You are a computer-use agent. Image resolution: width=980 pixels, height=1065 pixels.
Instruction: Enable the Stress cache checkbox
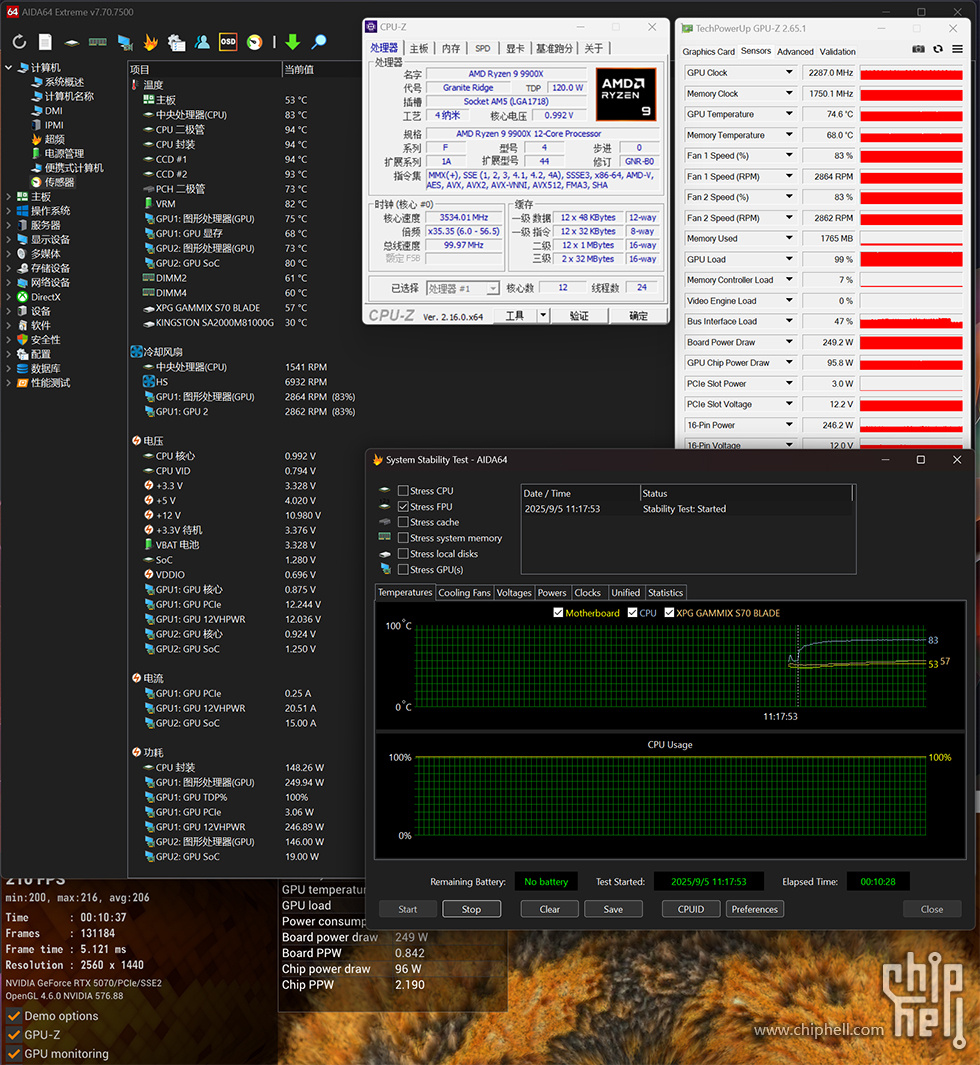(403, 522)
